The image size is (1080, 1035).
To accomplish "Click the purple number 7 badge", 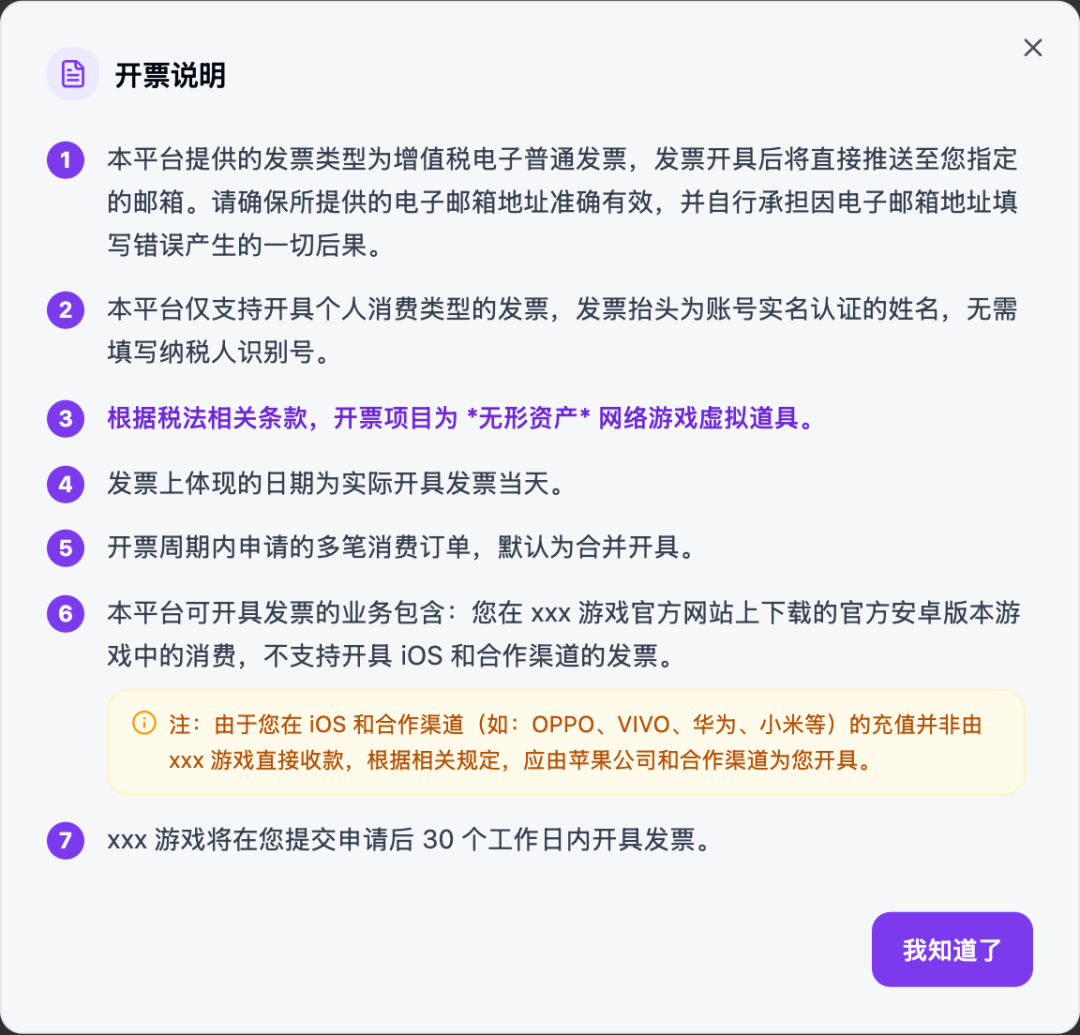I will click(65, 840).
